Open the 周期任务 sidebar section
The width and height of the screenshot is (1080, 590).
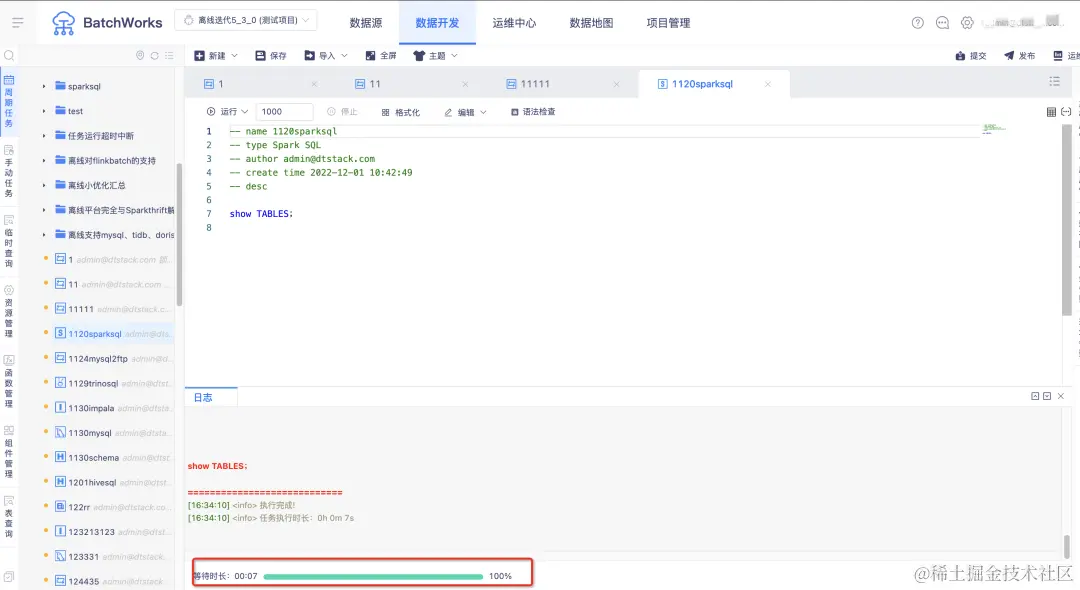[9, 101]
